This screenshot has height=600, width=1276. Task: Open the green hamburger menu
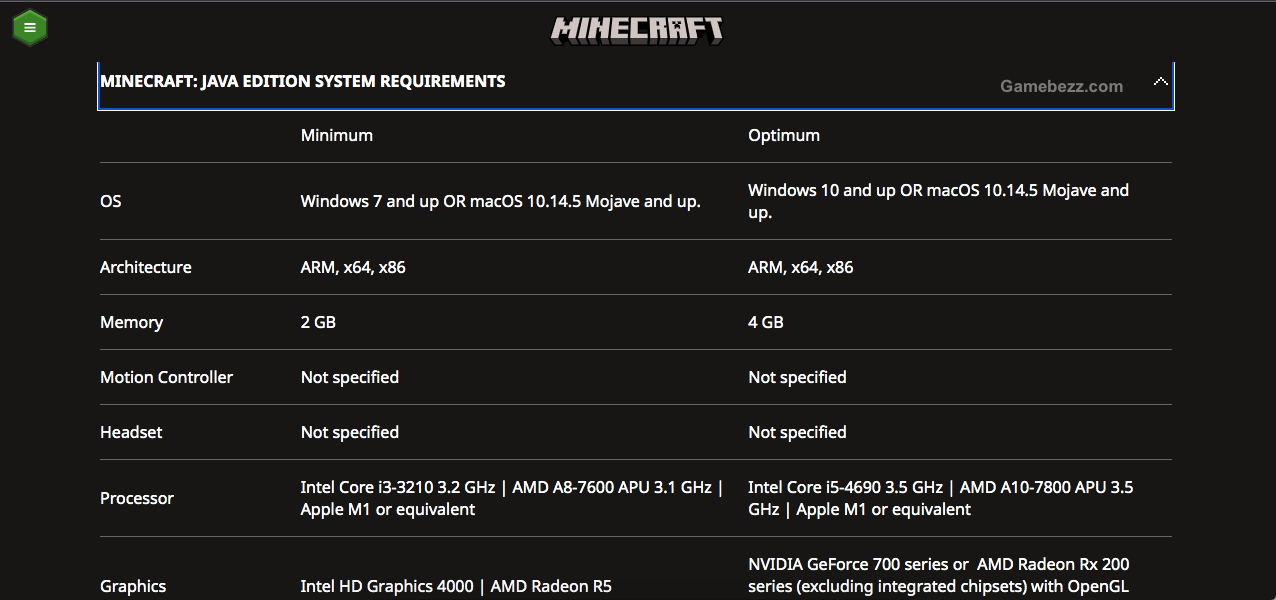(x=30, y=27)
